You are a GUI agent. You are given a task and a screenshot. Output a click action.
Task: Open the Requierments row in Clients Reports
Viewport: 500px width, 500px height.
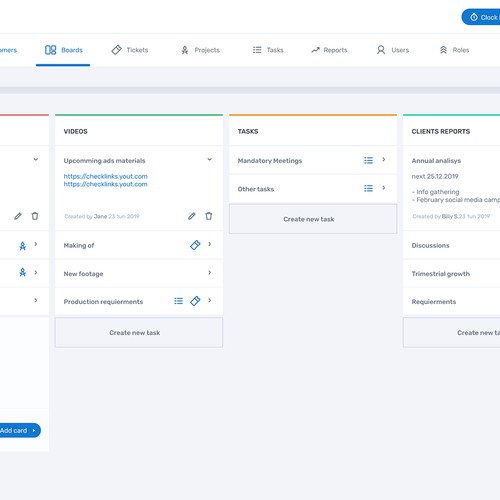coord(452,302)
